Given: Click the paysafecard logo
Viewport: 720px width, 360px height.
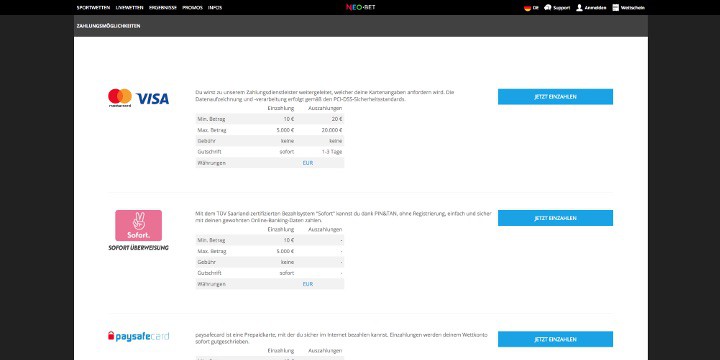Looking at the screenshot, I should [139, 336].
